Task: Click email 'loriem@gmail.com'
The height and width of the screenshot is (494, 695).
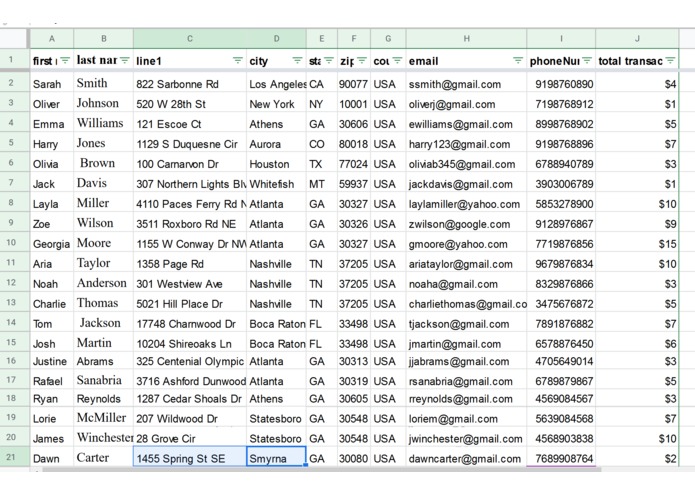Action: pyautogui.click(x=466, y=418)
